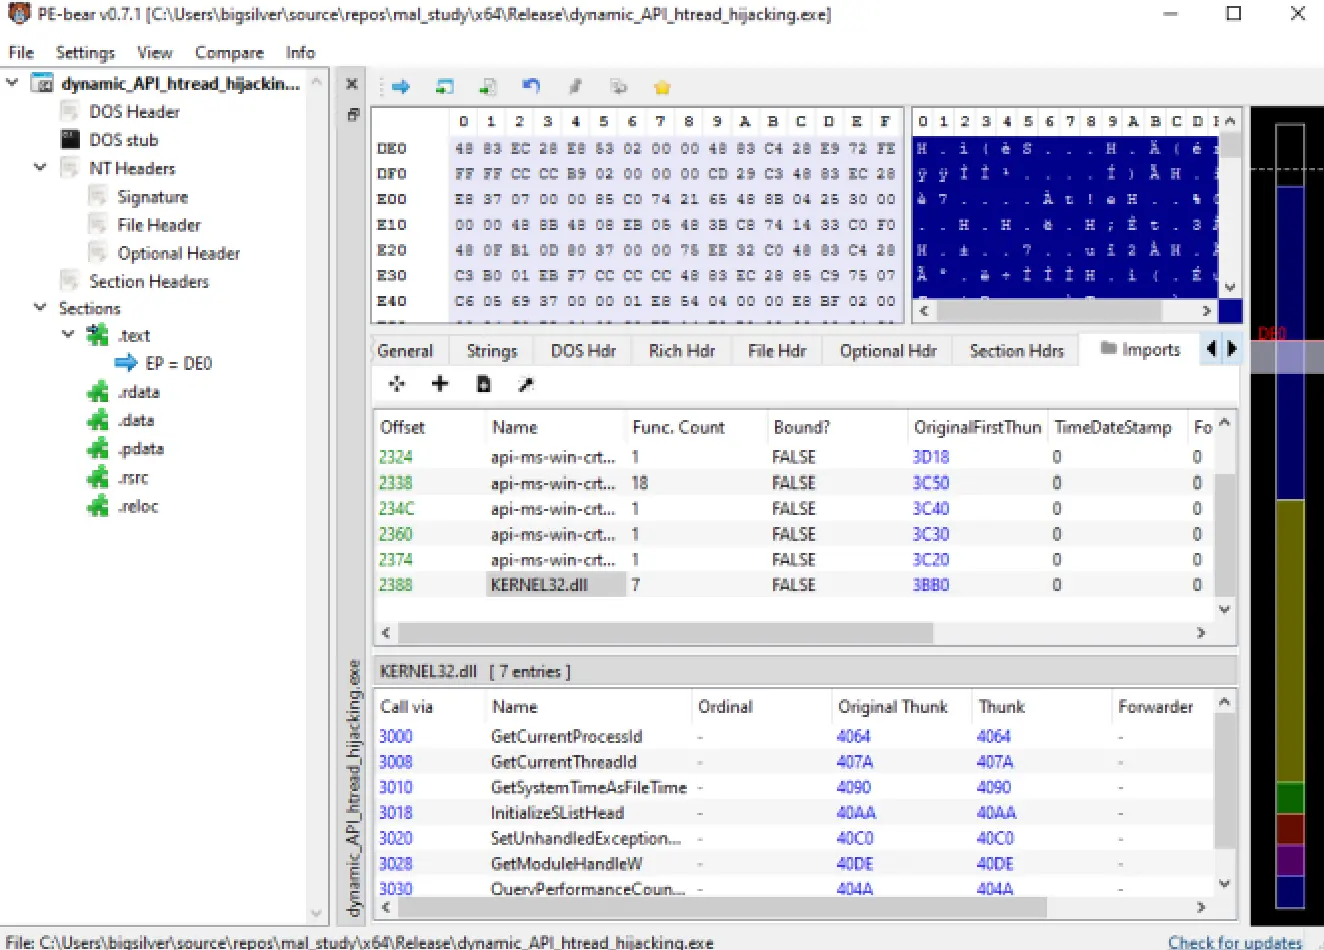This screenshot has height=950, width=1324.
Task: Collapse the .text section node
Action: pos(69,334)
